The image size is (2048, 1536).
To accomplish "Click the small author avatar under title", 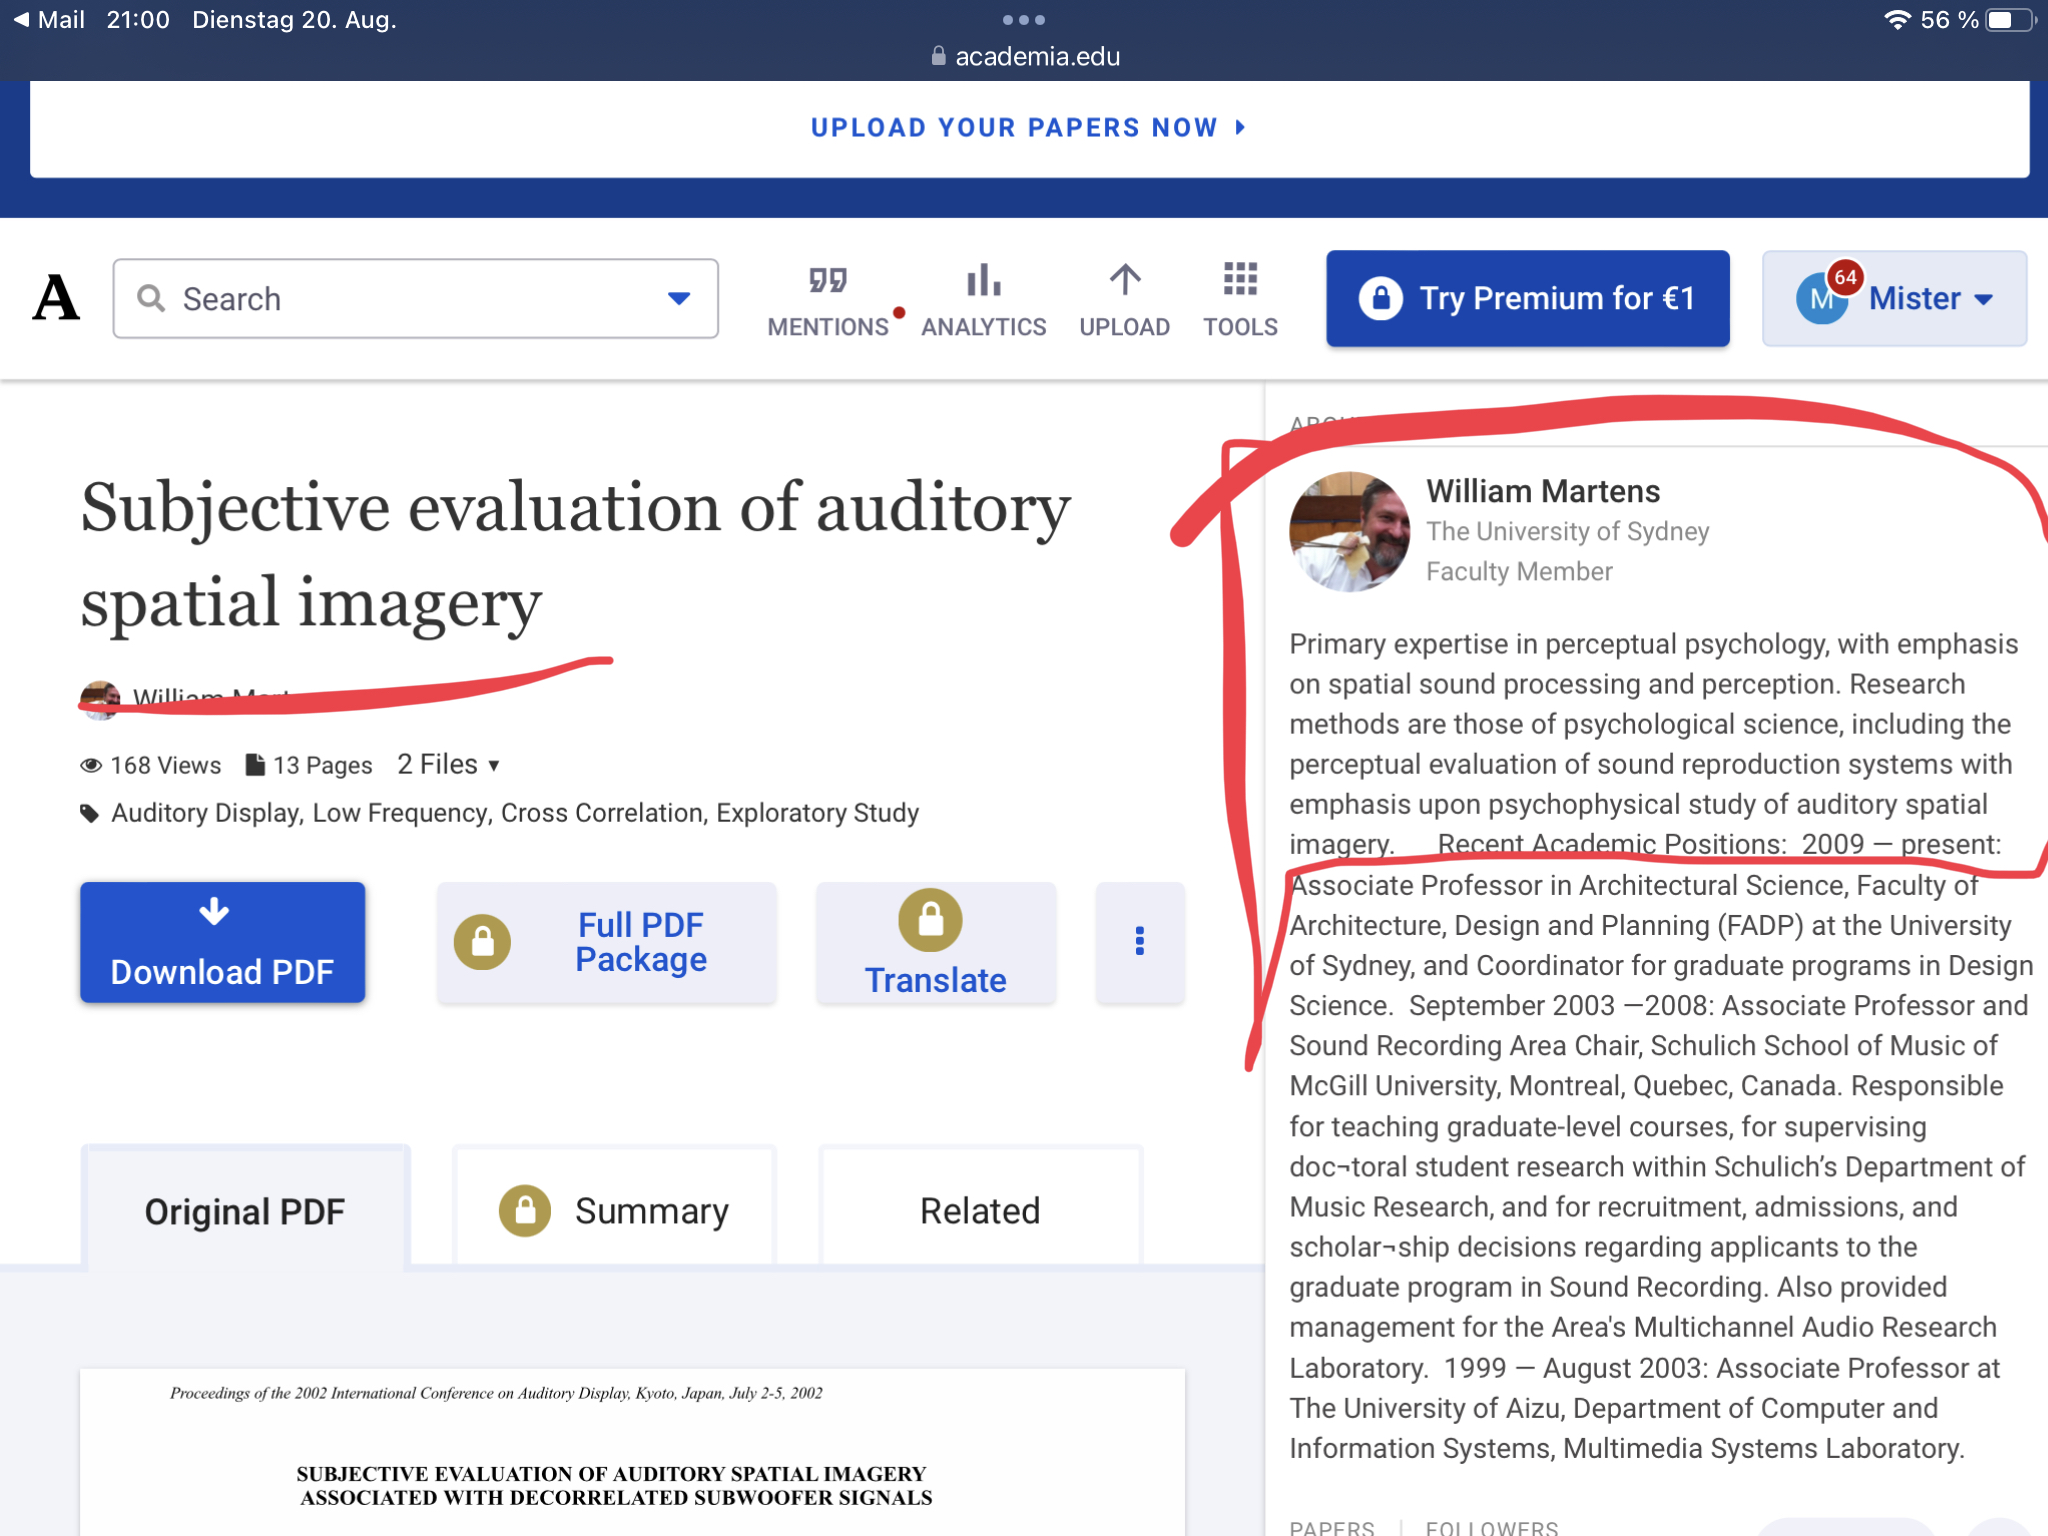I will 100,699.
